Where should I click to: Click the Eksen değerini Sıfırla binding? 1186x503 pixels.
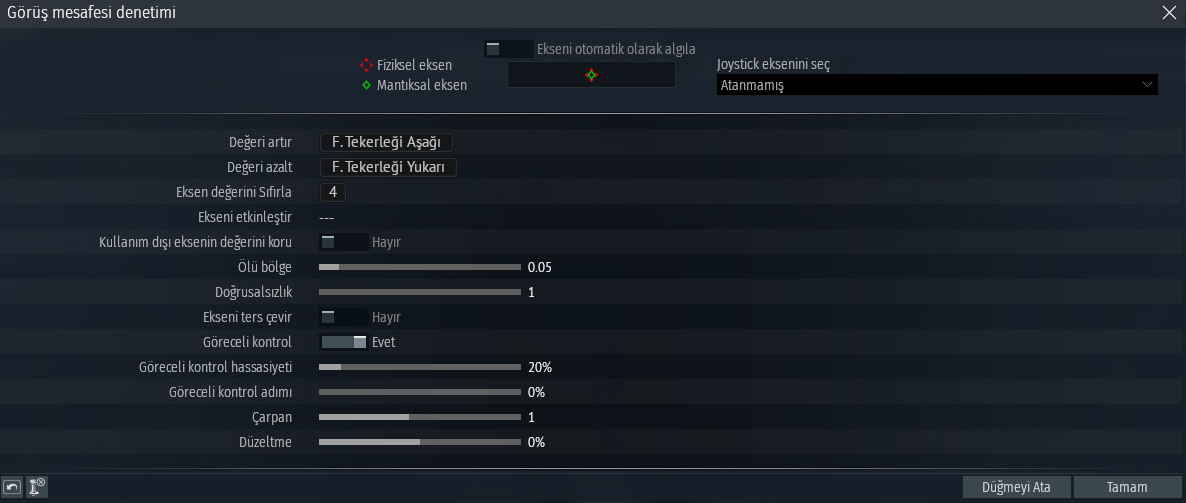click(332, 192)
